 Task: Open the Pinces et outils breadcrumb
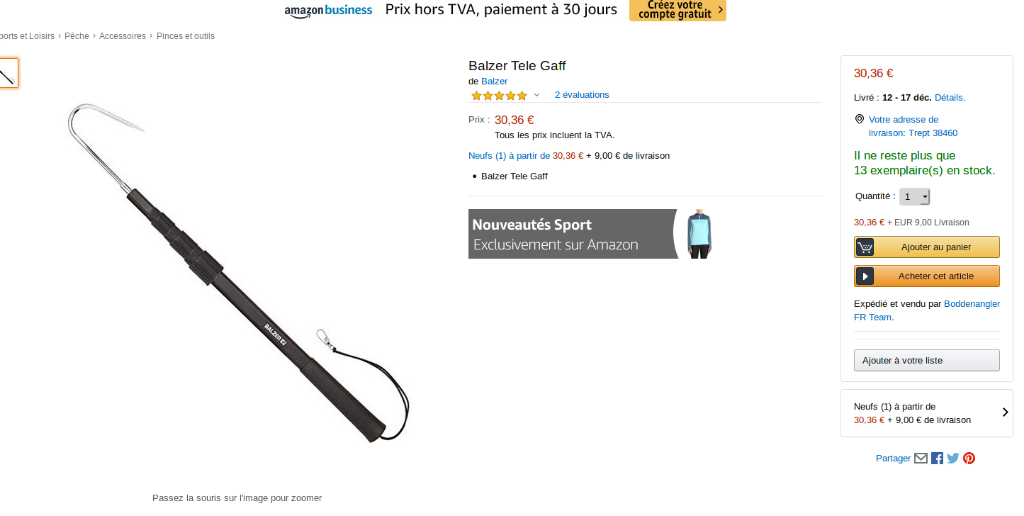(x=185, y=36)
